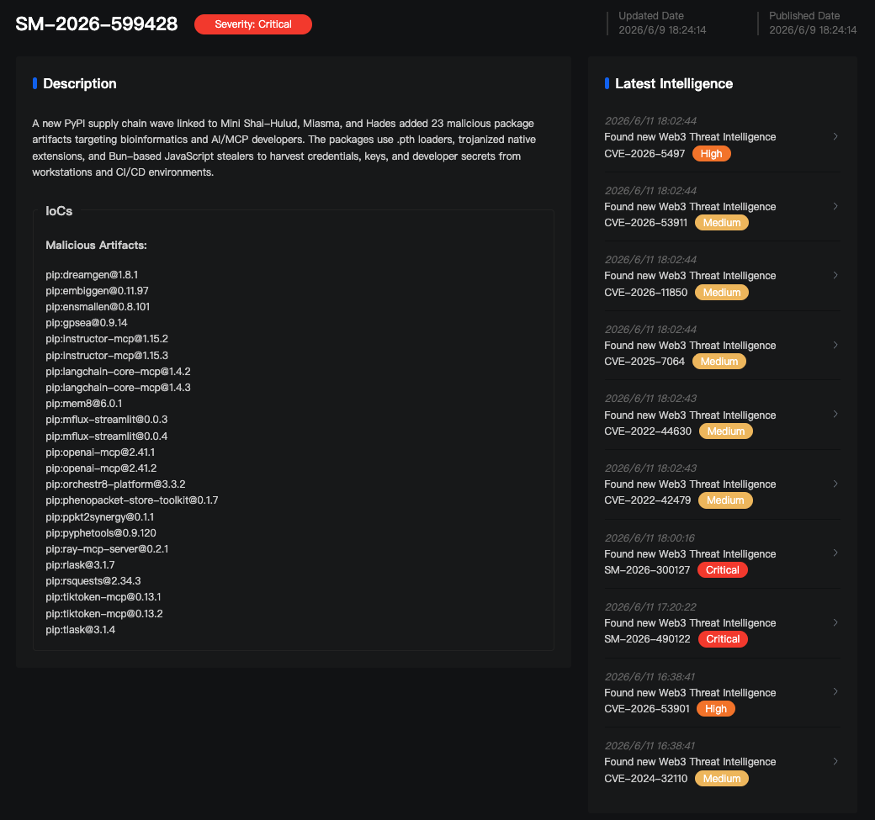Select the pip:tlask@3.1.4 artifact
The image size is (877, 820).
(80, 630)
